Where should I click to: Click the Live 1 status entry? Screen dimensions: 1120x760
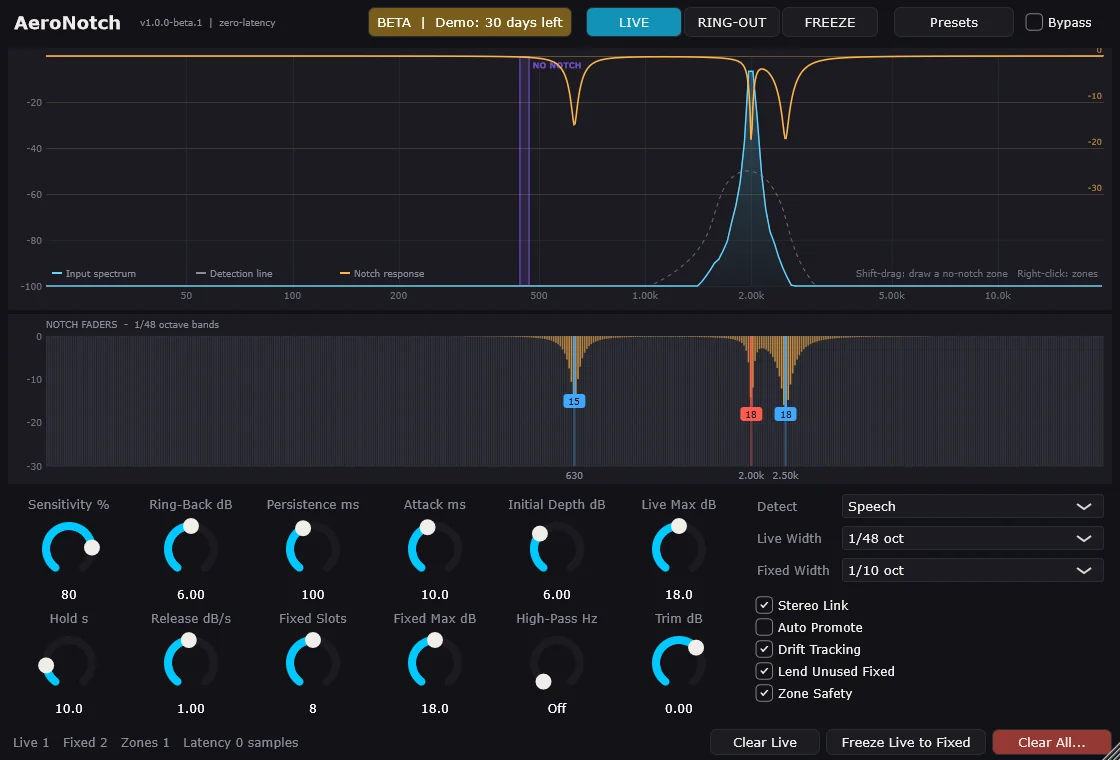point(31,743)
